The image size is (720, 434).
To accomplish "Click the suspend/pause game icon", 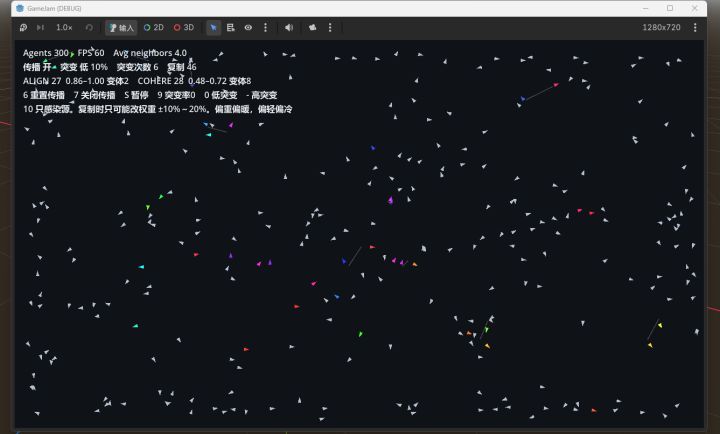I will click(23, 28).
